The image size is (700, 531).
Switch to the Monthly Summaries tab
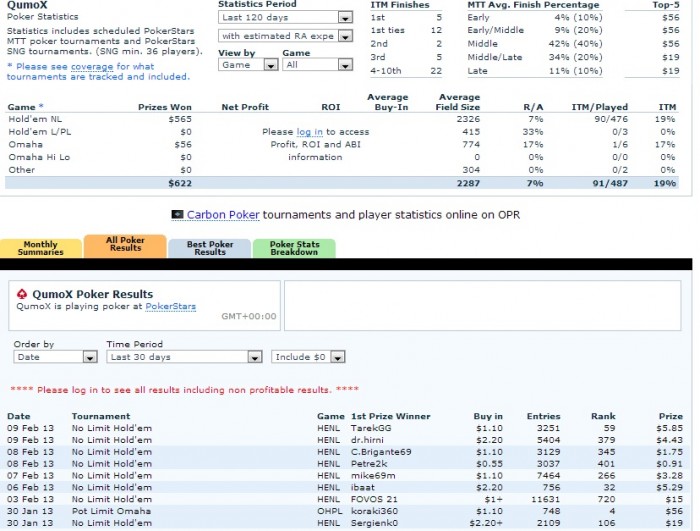click(x=41, y=248)
